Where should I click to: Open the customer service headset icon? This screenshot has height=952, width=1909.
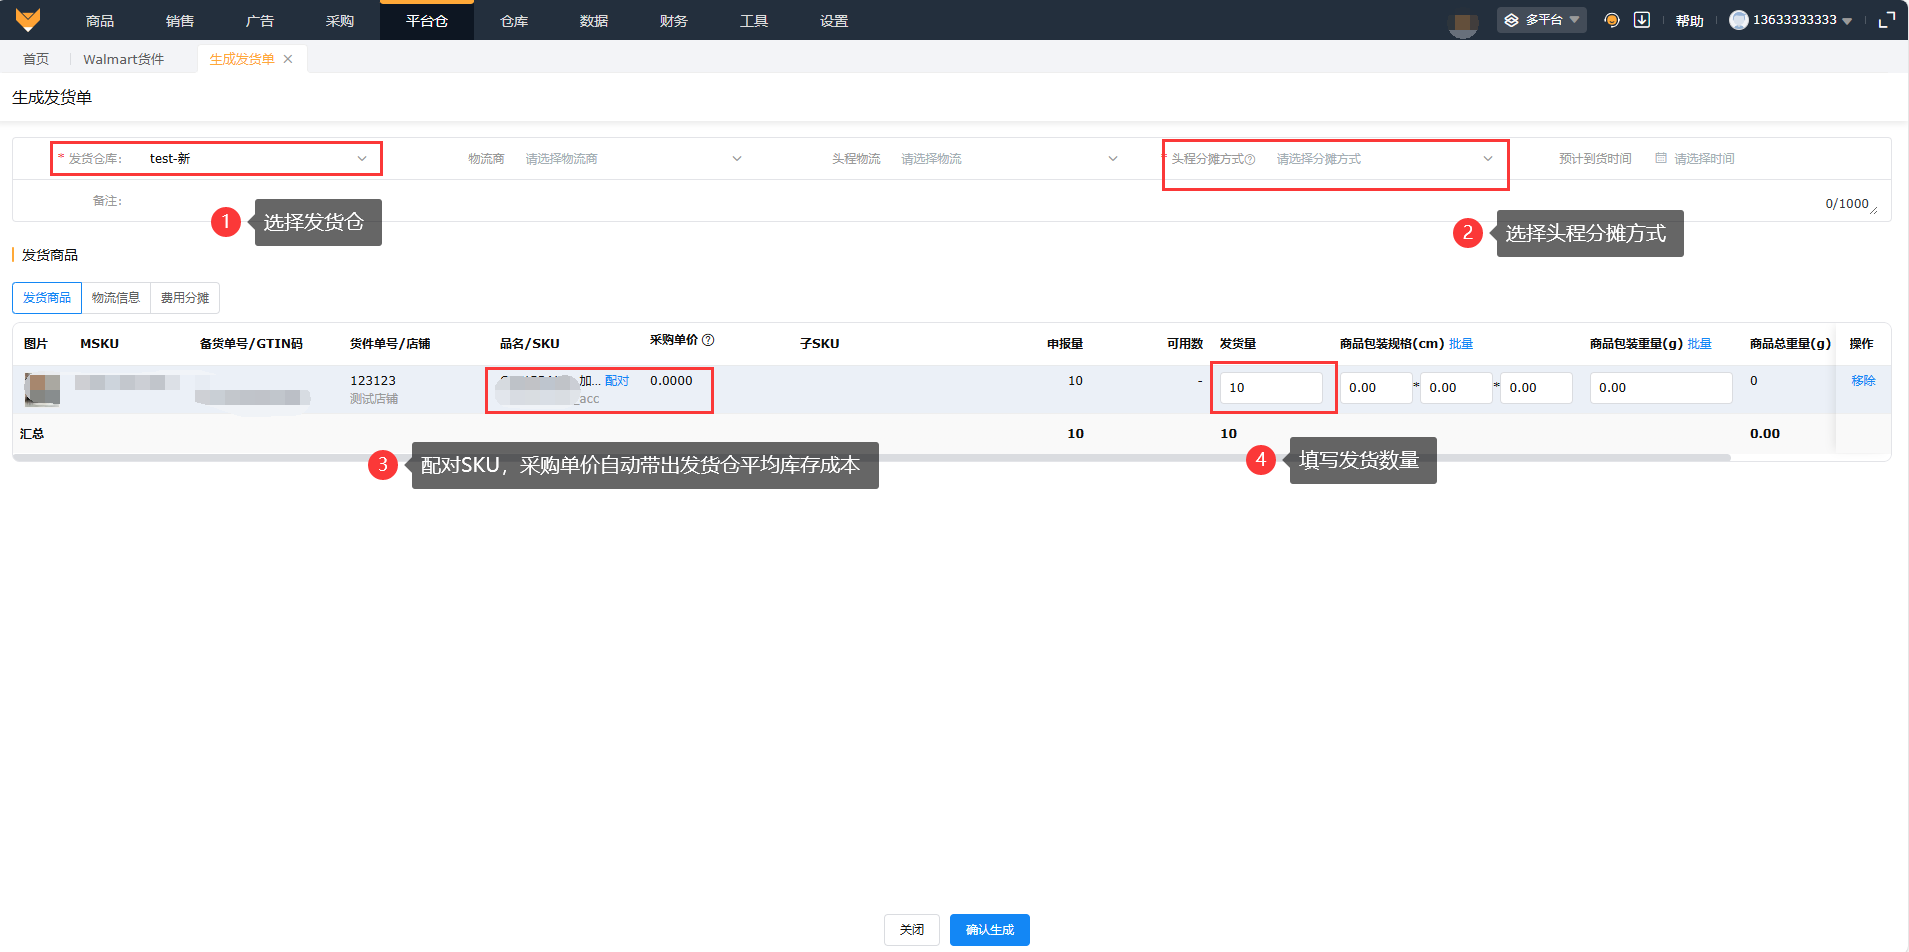[x=1611, y=20]
